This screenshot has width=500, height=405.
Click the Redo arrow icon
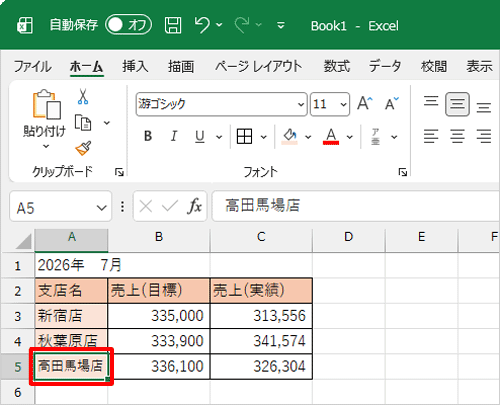(242, 25)
